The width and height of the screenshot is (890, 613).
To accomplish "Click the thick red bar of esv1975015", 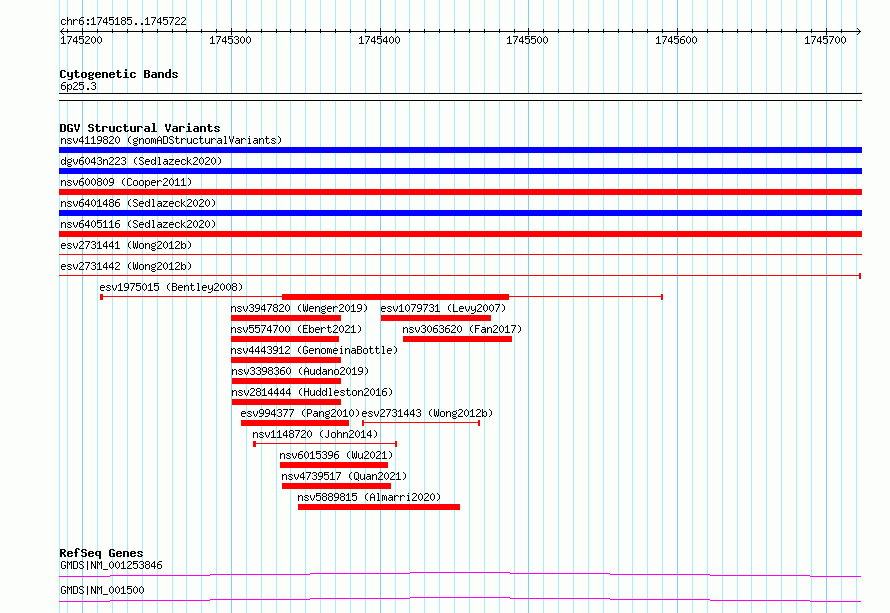I will (x=396, y=297).
